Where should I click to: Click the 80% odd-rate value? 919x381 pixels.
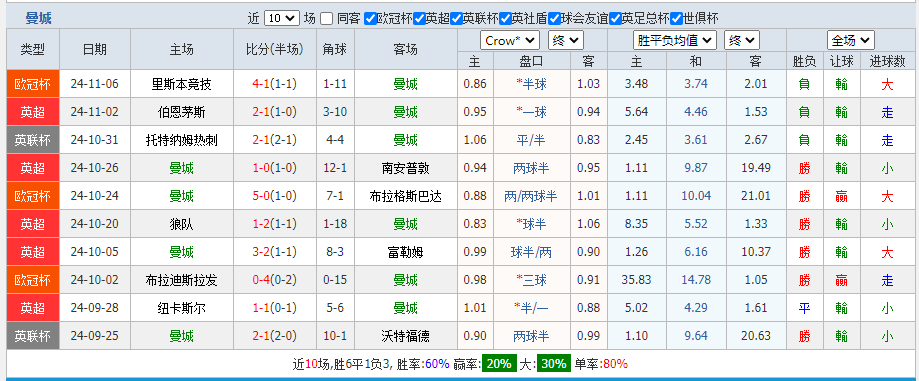[615, 363]
